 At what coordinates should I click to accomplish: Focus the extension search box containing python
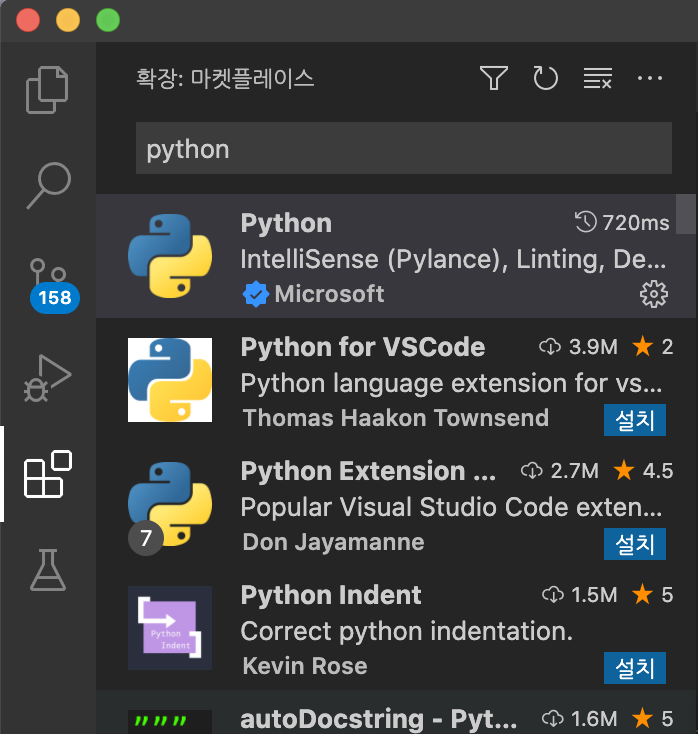click(404, 148)
